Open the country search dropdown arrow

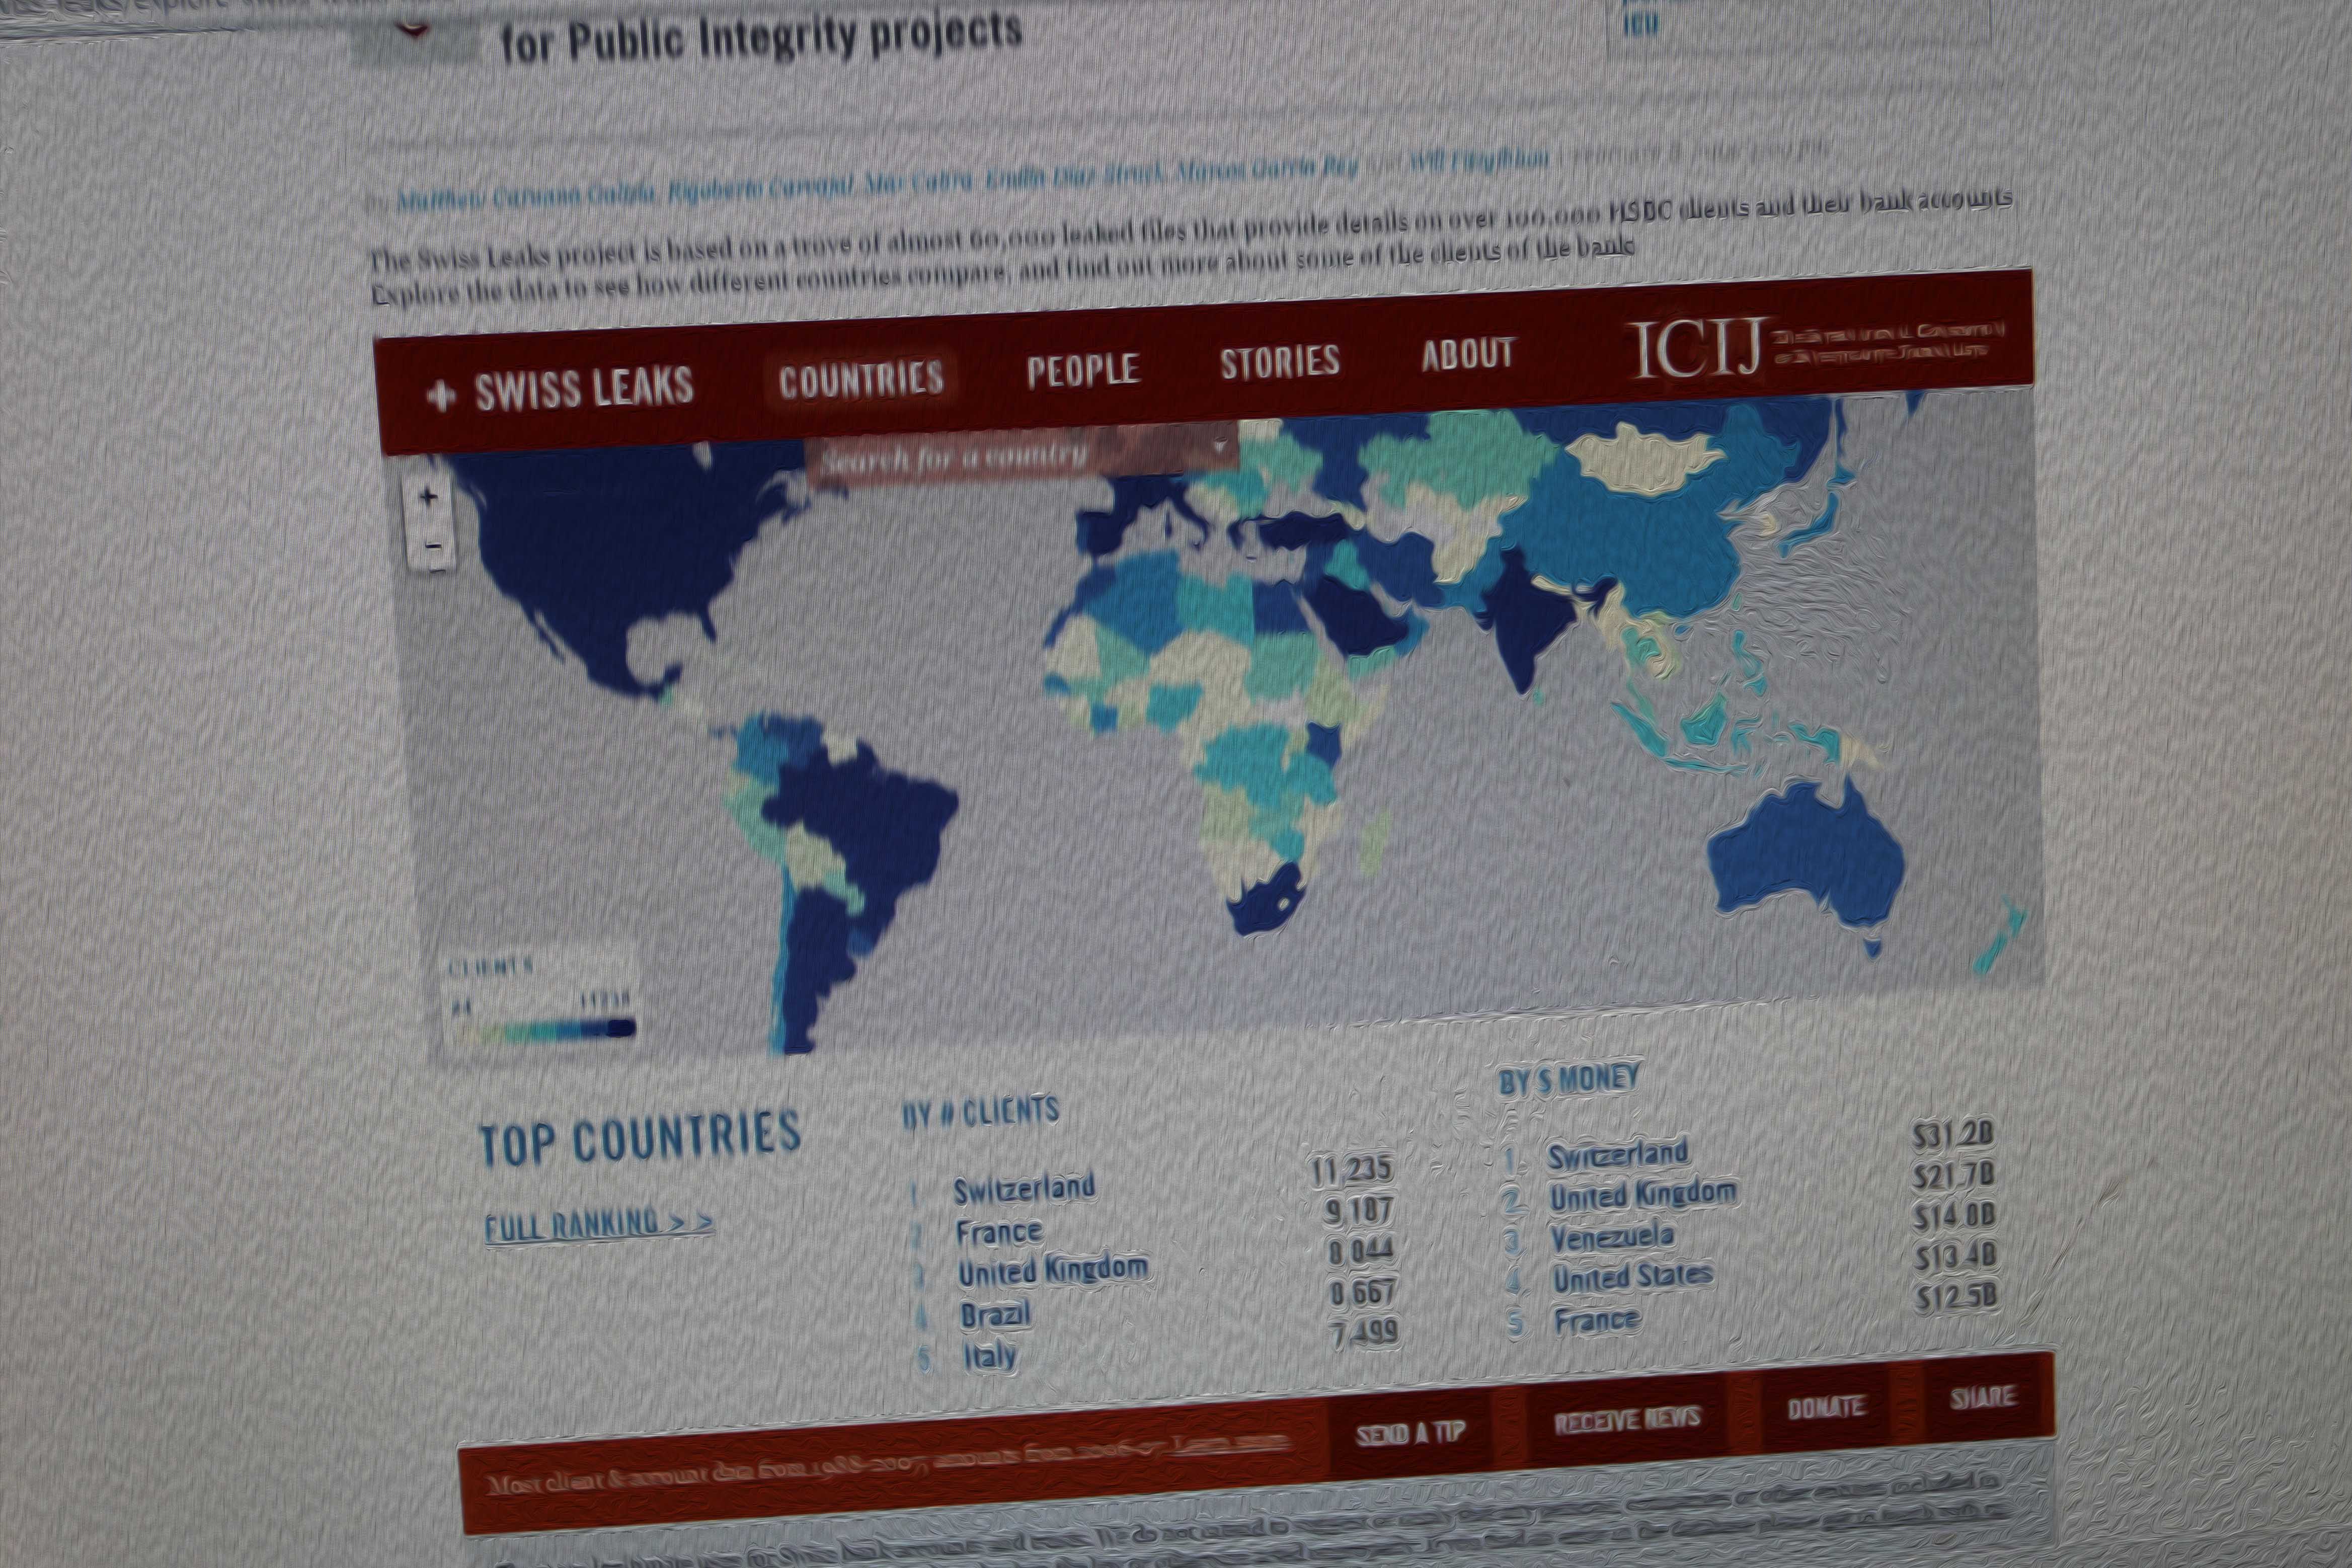[x=1219, y=444]
